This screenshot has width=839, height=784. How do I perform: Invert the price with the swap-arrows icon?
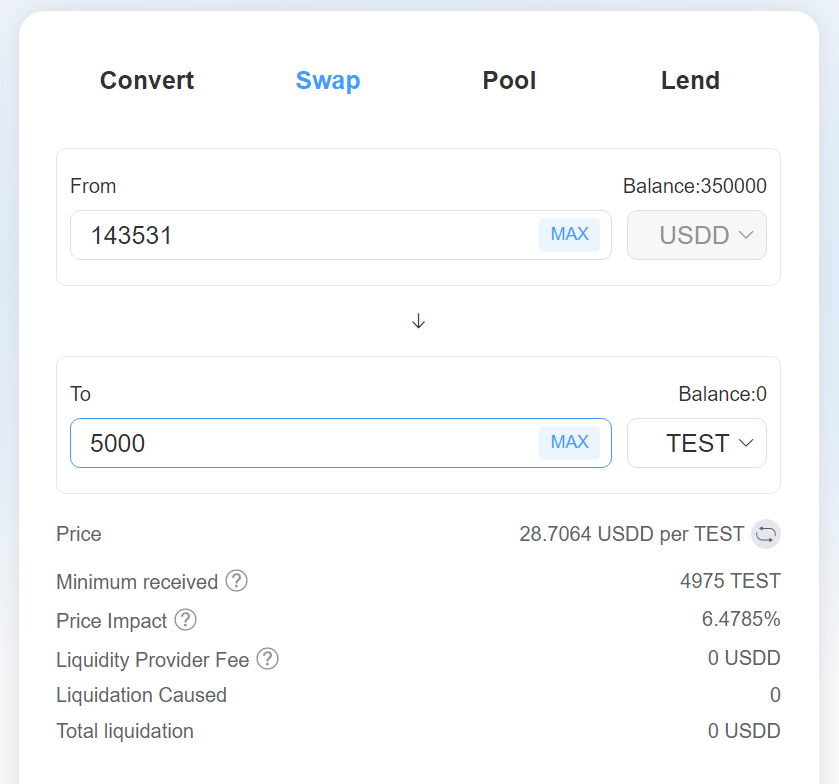[766, 534]
